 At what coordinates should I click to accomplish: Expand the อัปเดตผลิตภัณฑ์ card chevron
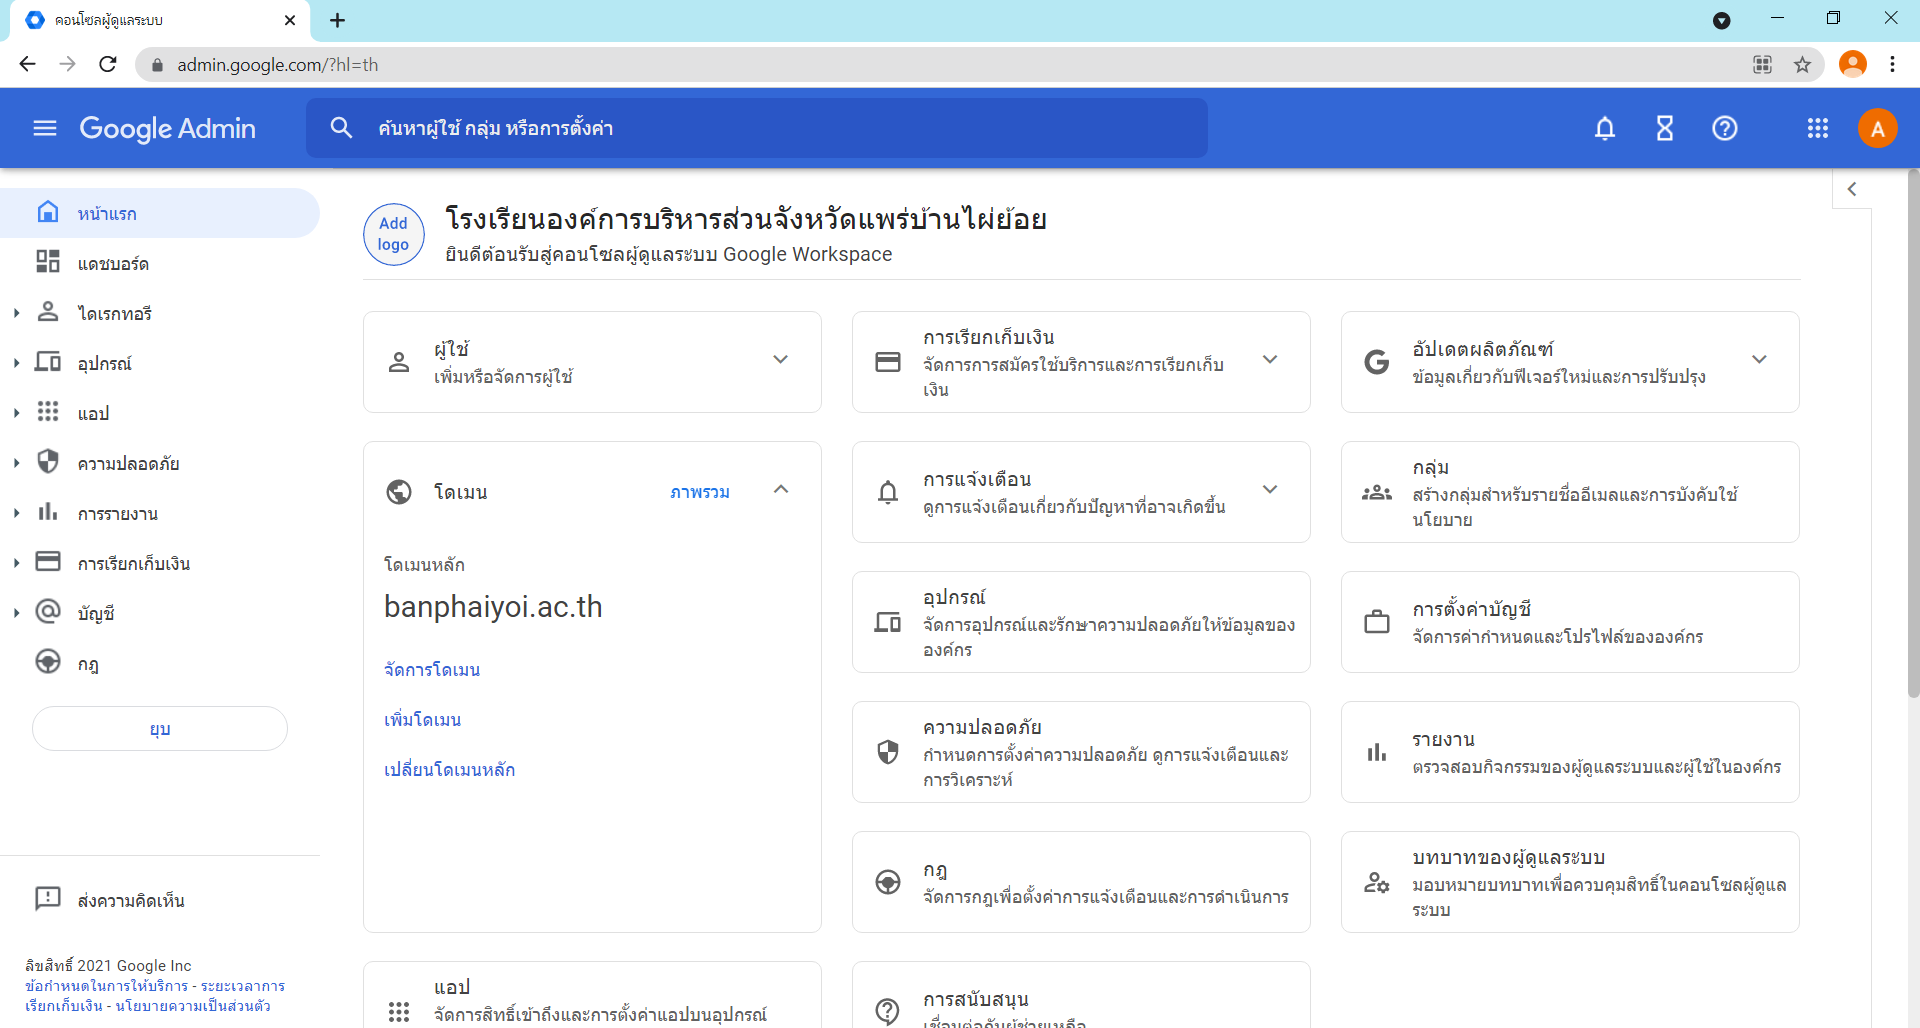[1759, 360]
